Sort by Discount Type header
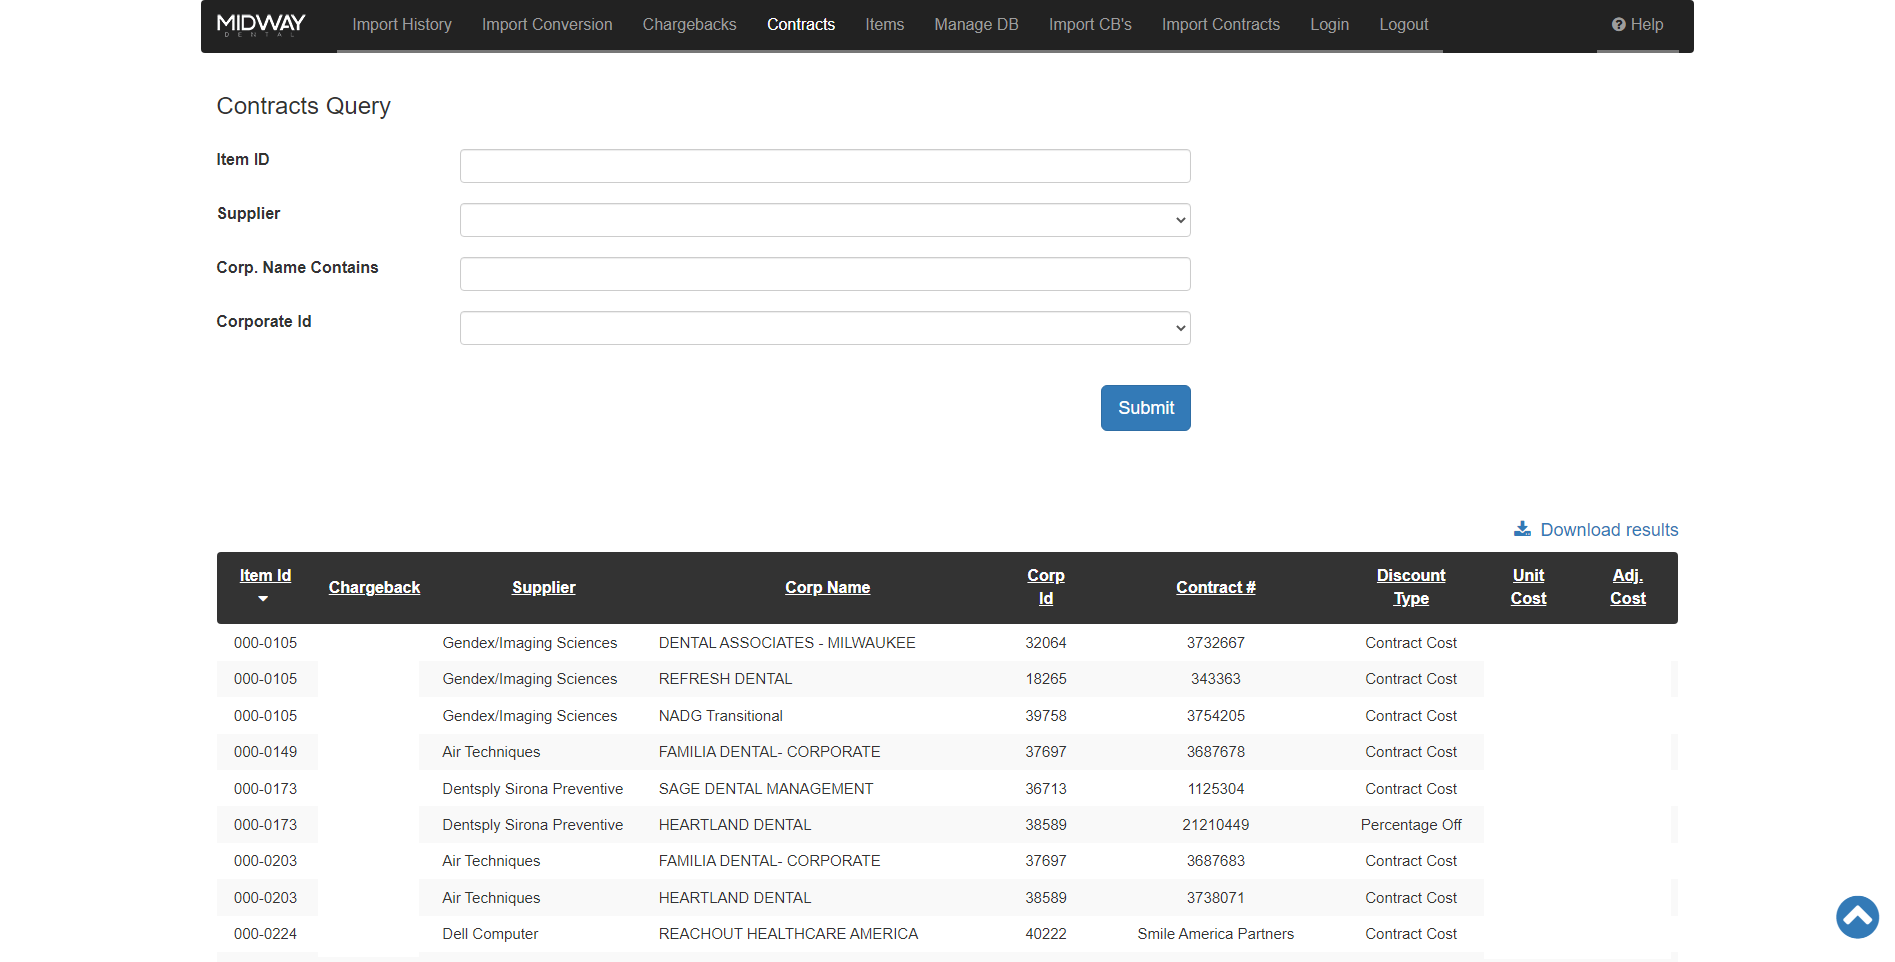This screenshot has height=962, width=1895. (1410, 587)
